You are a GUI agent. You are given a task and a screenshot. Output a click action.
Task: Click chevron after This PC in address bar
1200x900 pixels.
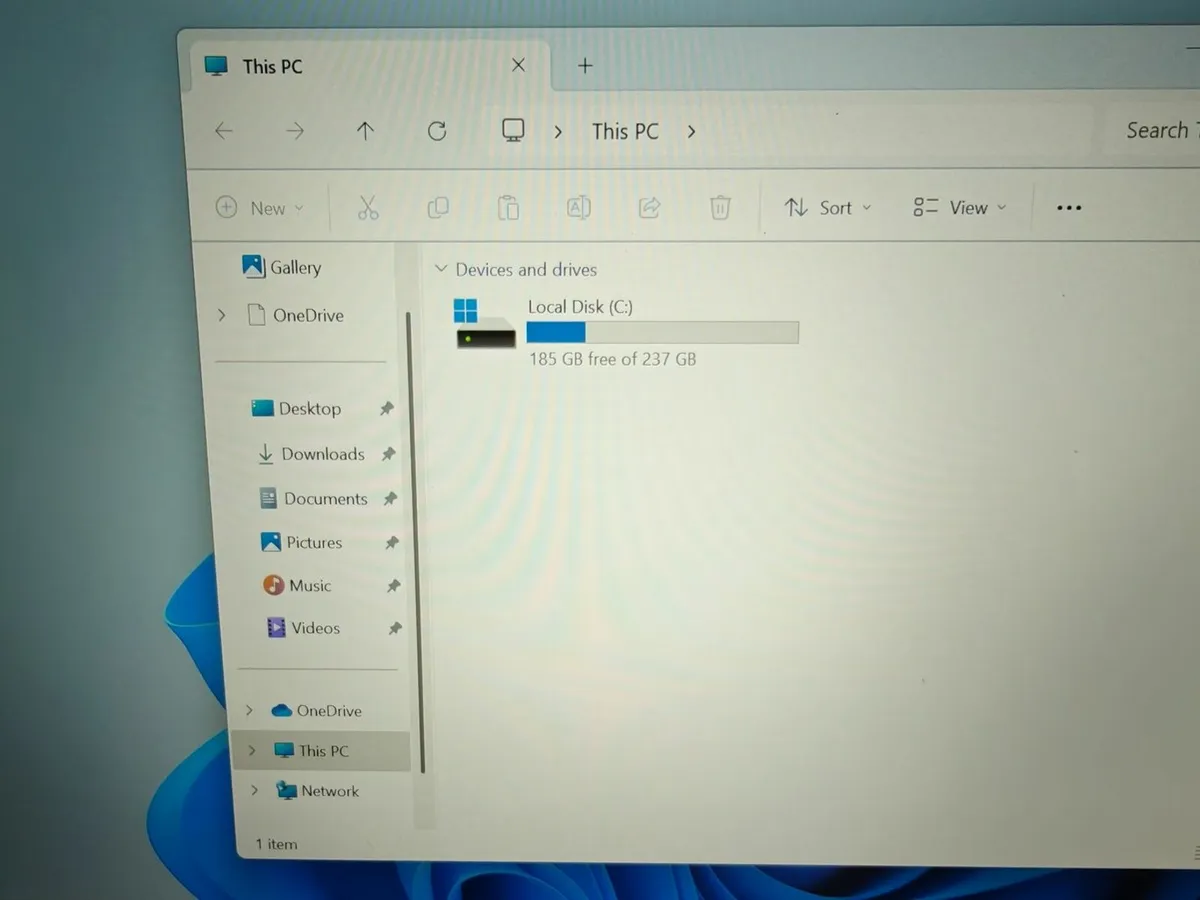[x=691, y=131]
